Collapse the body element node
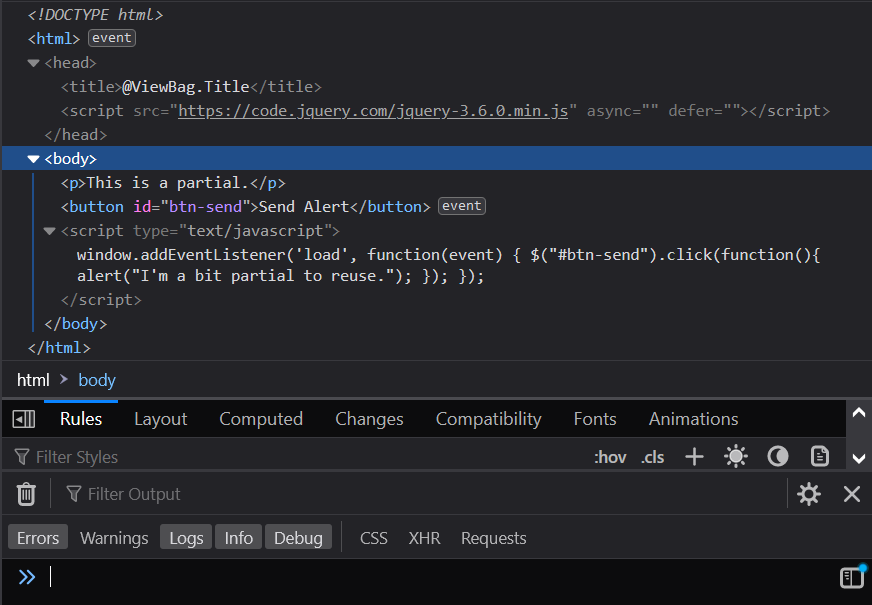Screen dimensions: 872x605 pyautogui.click(x=33, y=159)
